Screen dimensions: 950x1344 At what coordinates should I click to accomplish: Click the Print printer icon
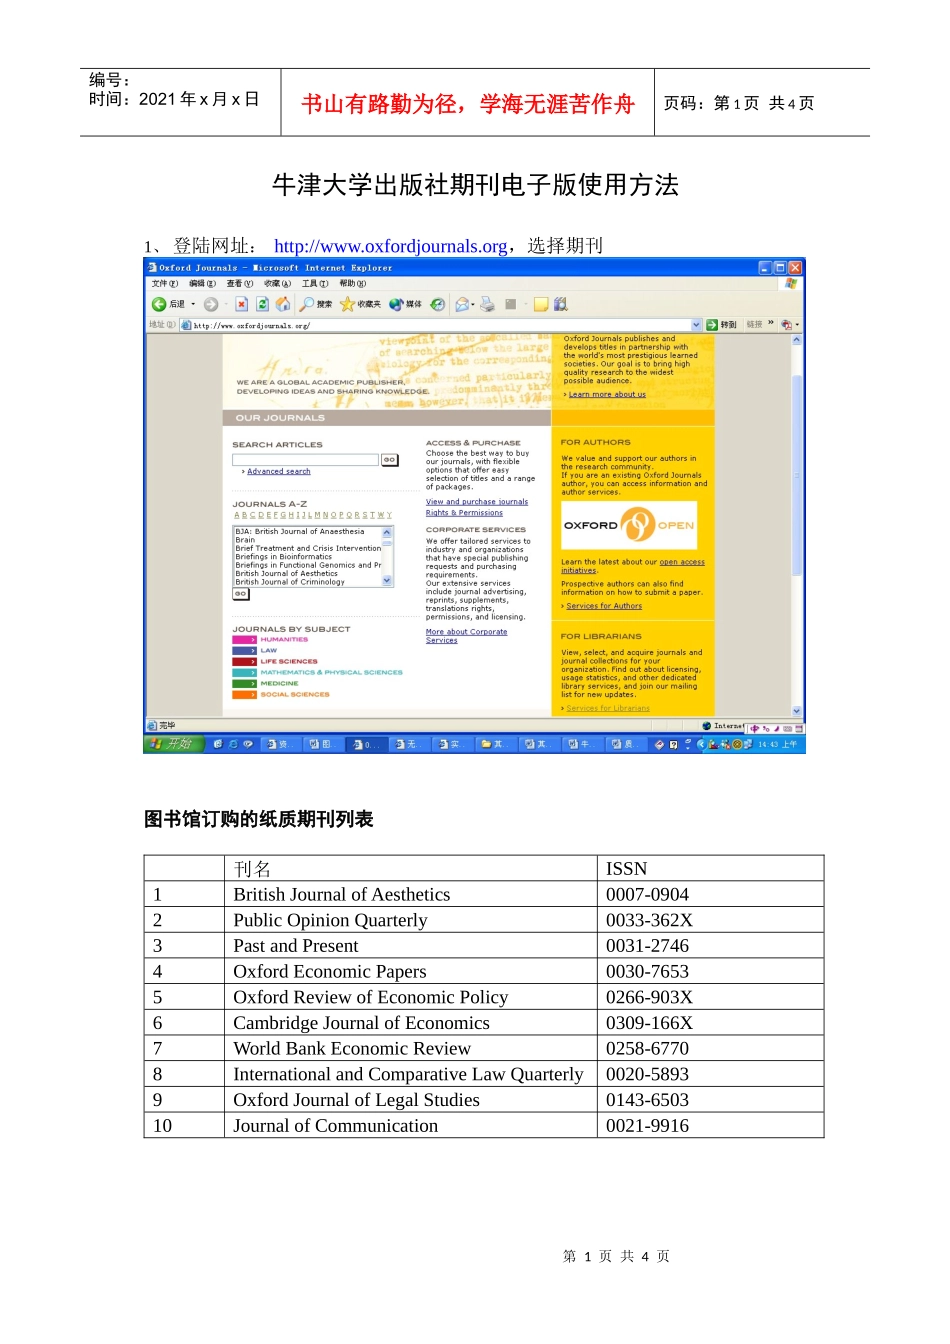tap(487, 304)
